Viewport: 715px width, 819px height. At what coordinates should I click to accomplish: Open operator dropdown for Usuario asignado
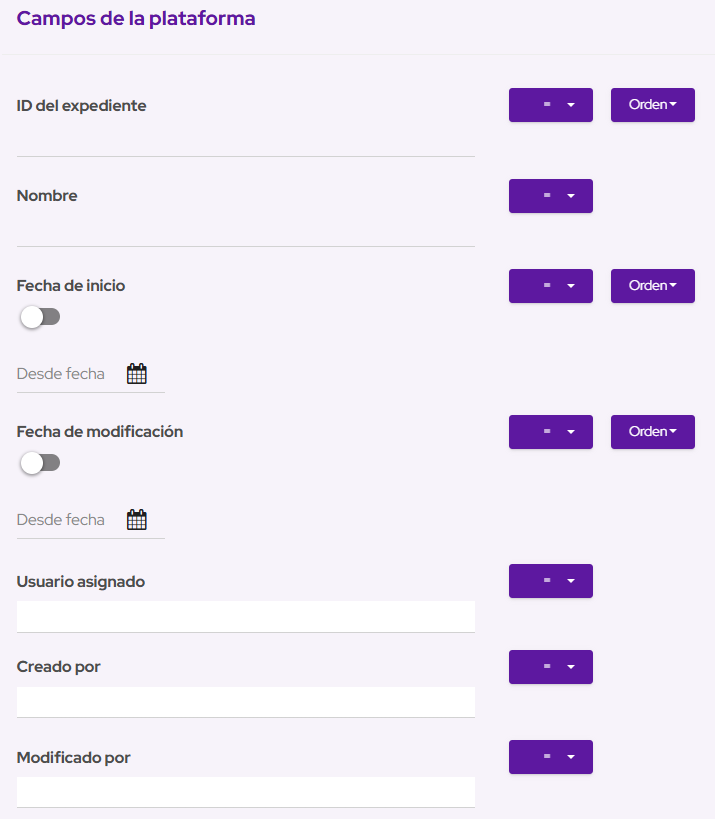(551, 581)
